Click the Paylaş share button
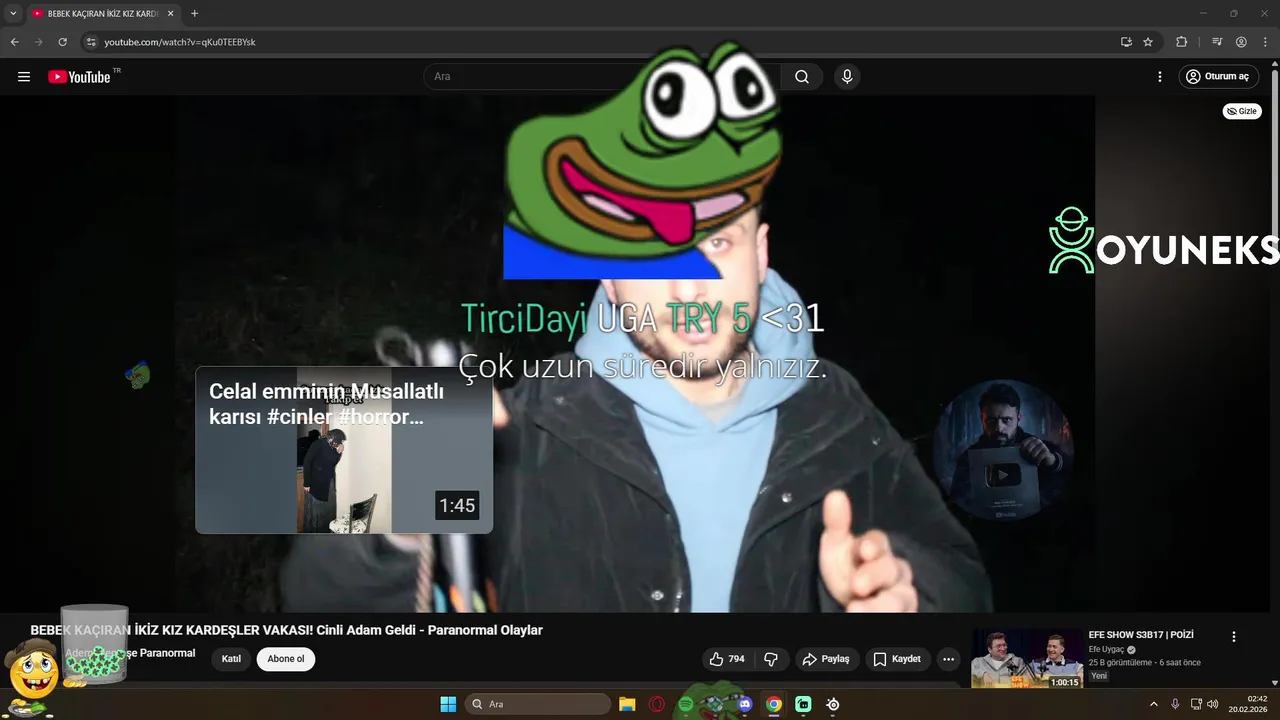This screenshot has height=720, width=1280. coord(826,659)
